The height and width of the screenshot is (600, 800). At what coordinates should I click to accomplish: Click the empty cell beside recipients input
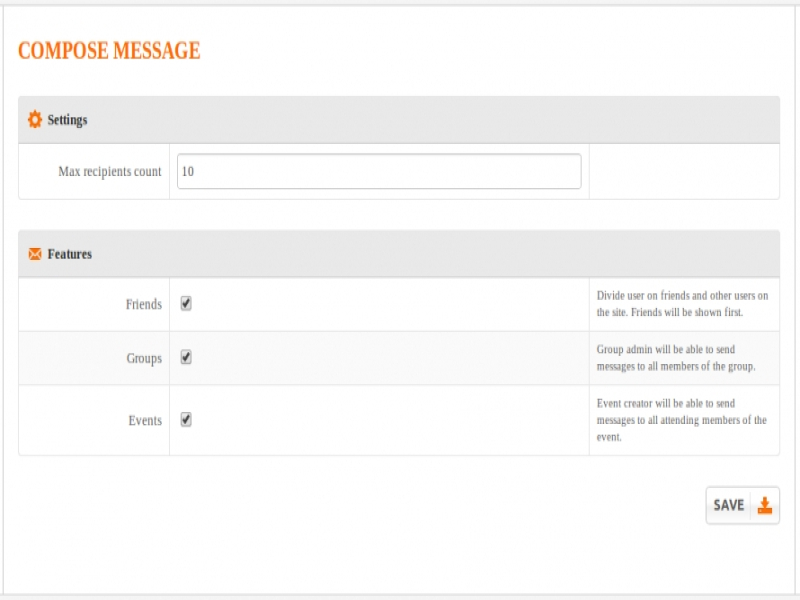683,171
